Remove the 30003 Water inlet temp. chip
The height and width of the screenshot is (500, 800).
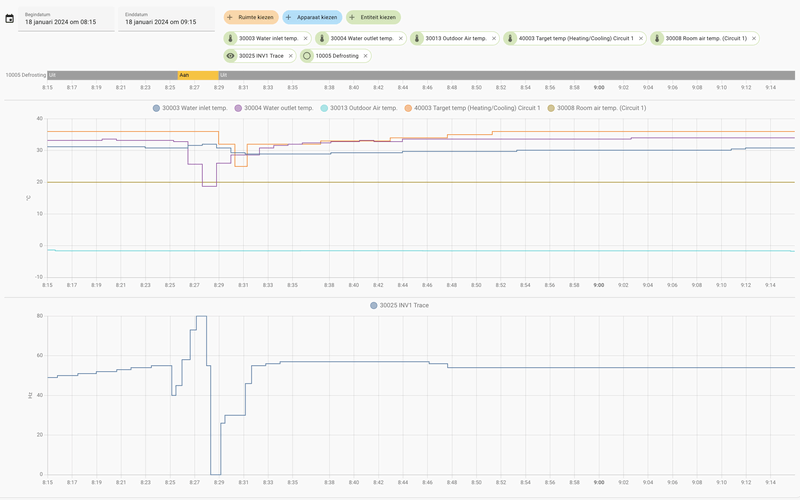tap(306, 38)
